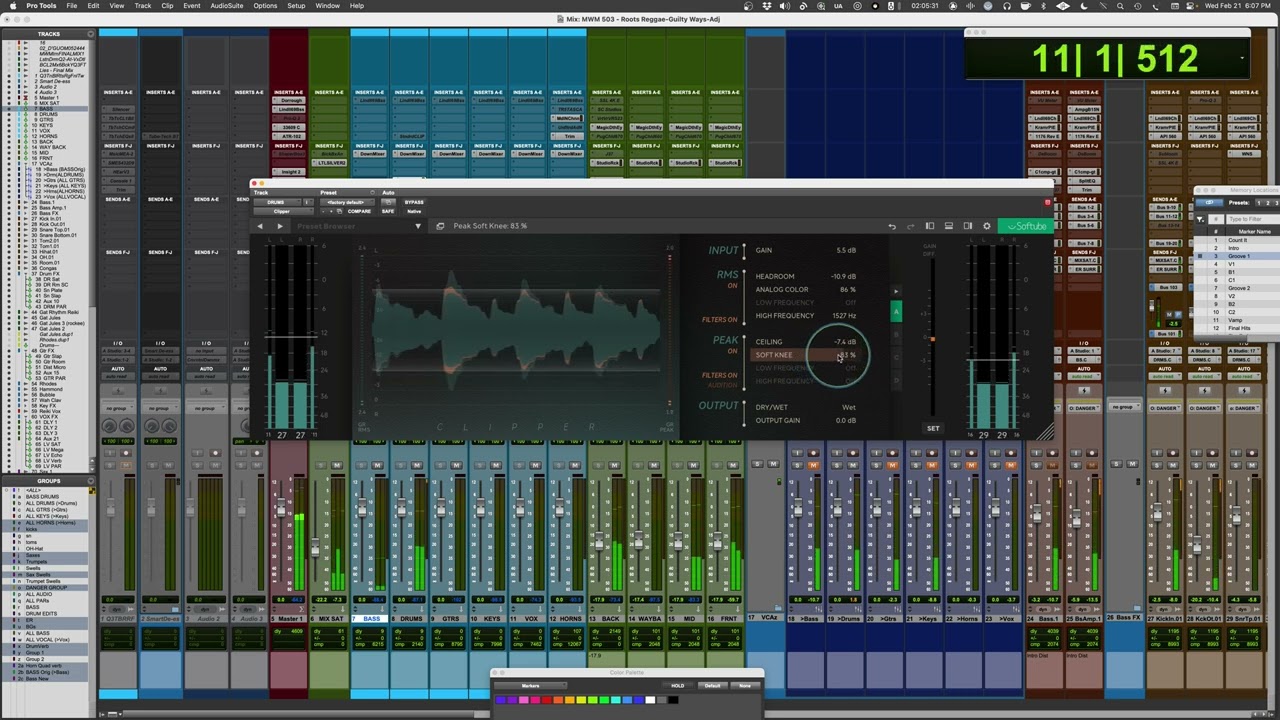This screenshot has width=1280, height=720.
Task: Toggle automation SAFE button
Action: [388, 211]
